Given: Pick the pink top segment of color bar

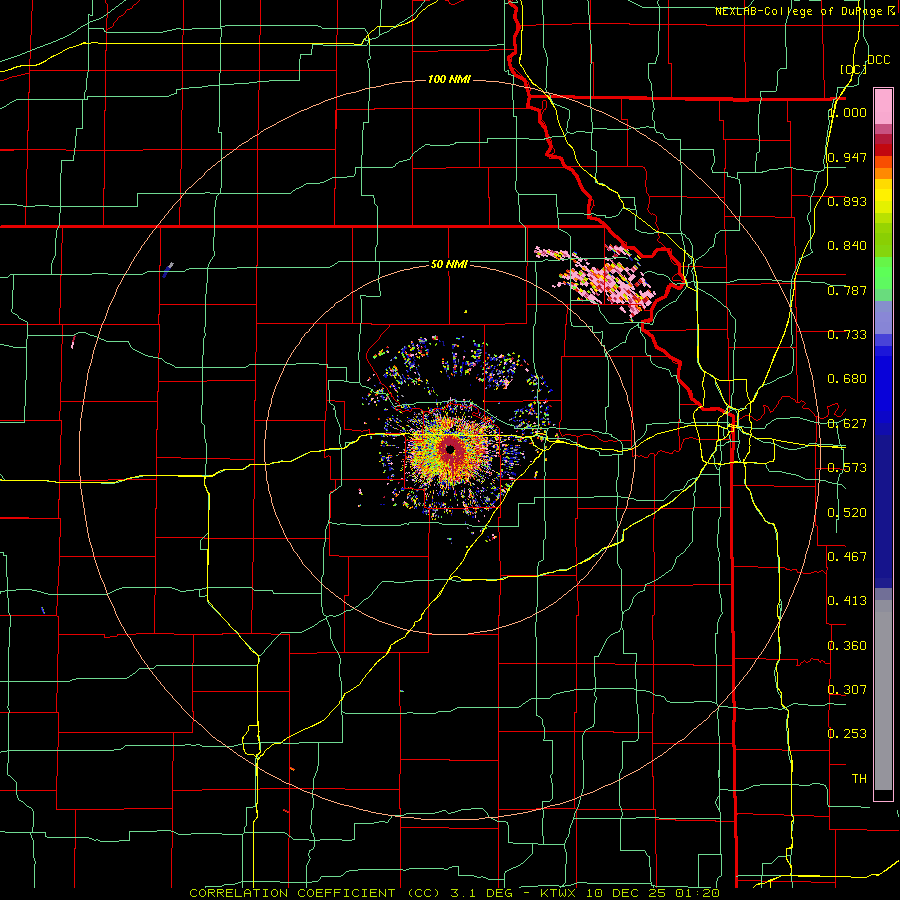Looking at the screenshot, I should point(883,106).
